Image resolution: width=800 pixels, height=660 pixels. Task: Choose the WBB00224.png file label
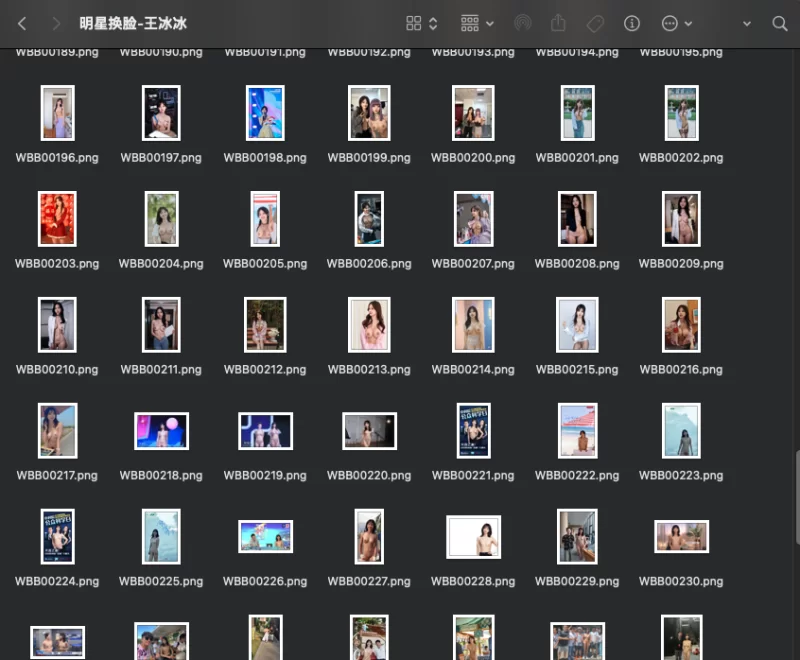(57, 581)
